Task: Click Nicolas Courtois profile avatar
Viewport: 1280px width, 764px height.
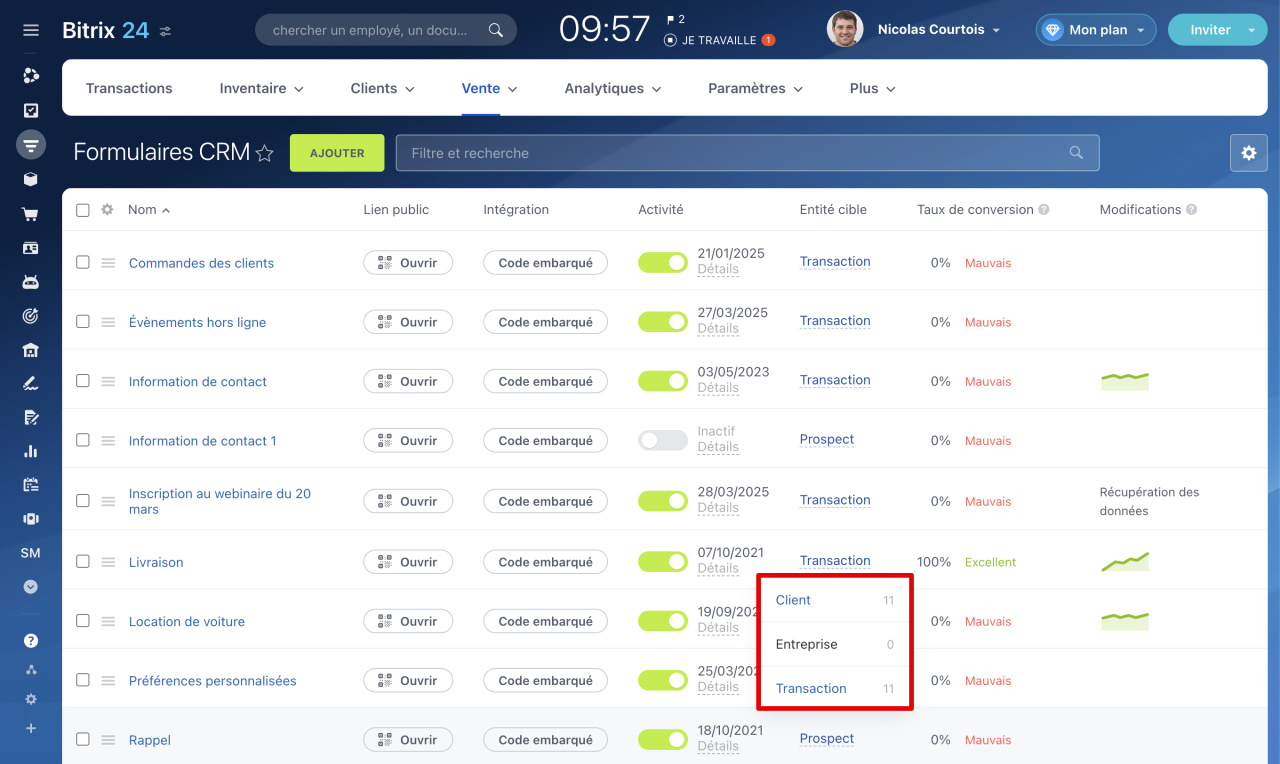Action: pyautogui.click(x=845, y=30)
